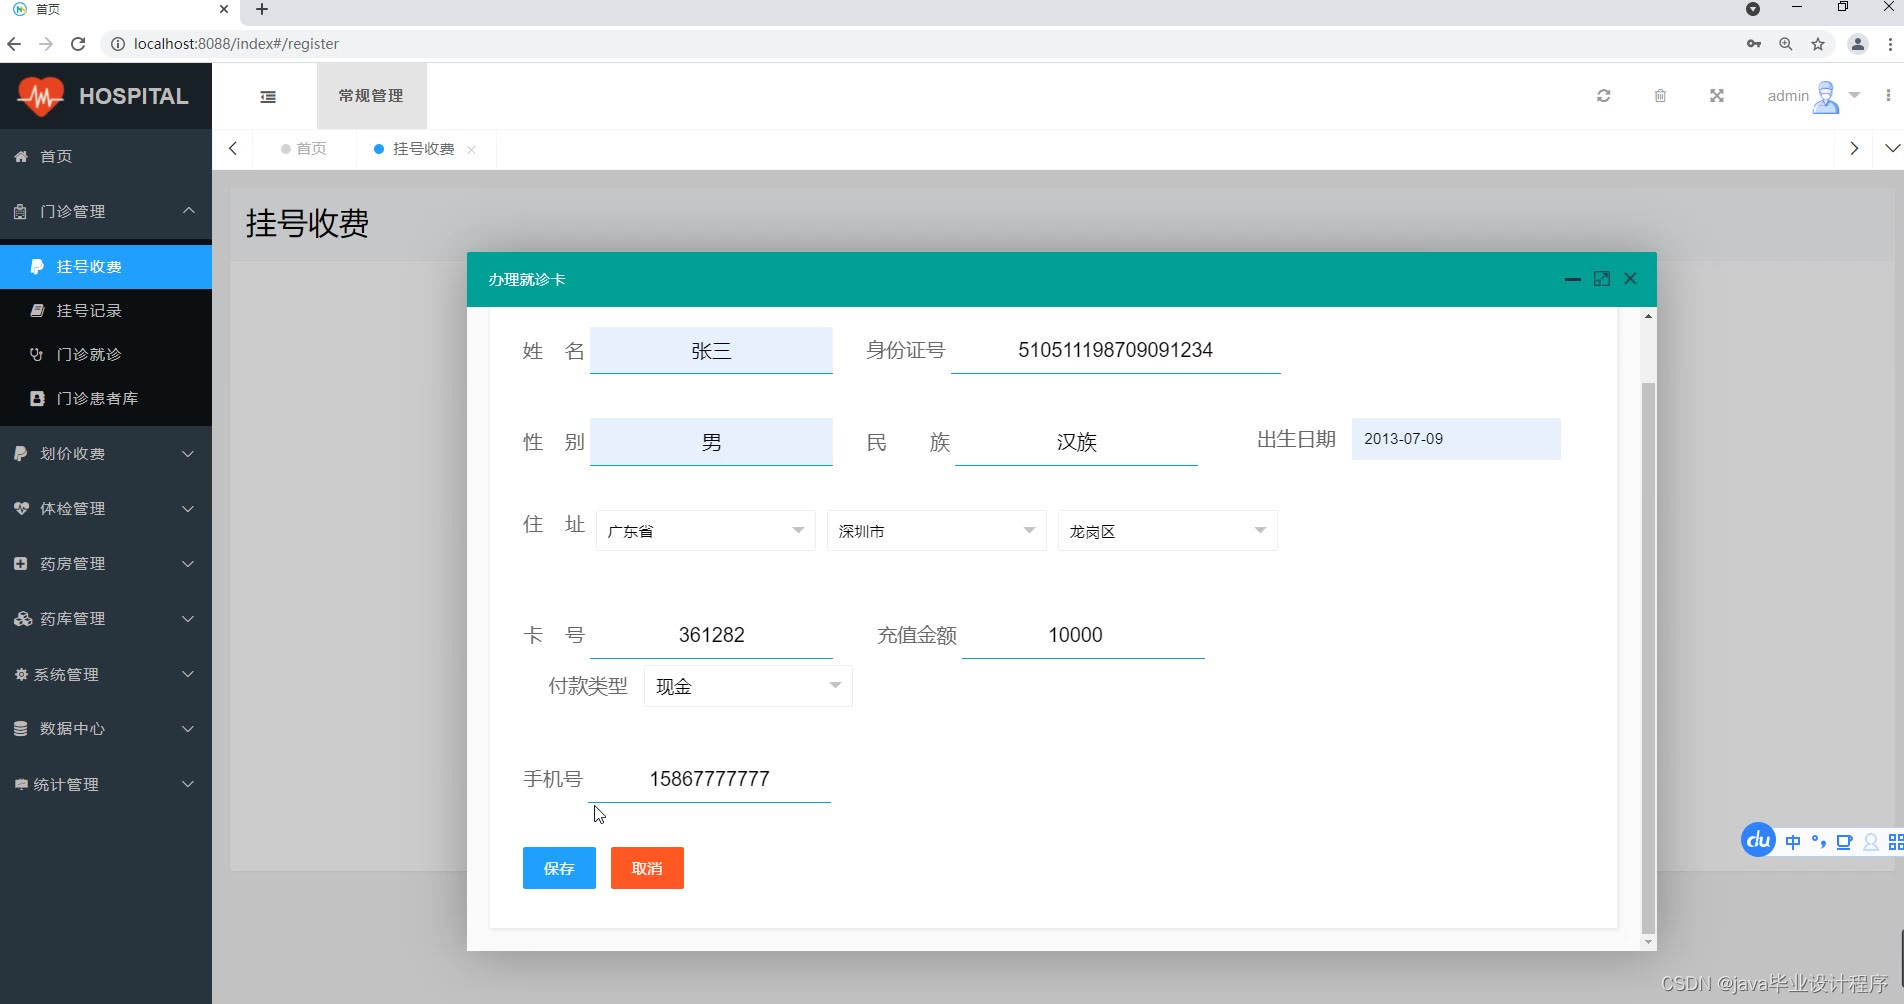The height and width of the screenshot is (1004, 1904).
Task: Click the 常规管理 top menu item
Action: [x=371, y=96]
